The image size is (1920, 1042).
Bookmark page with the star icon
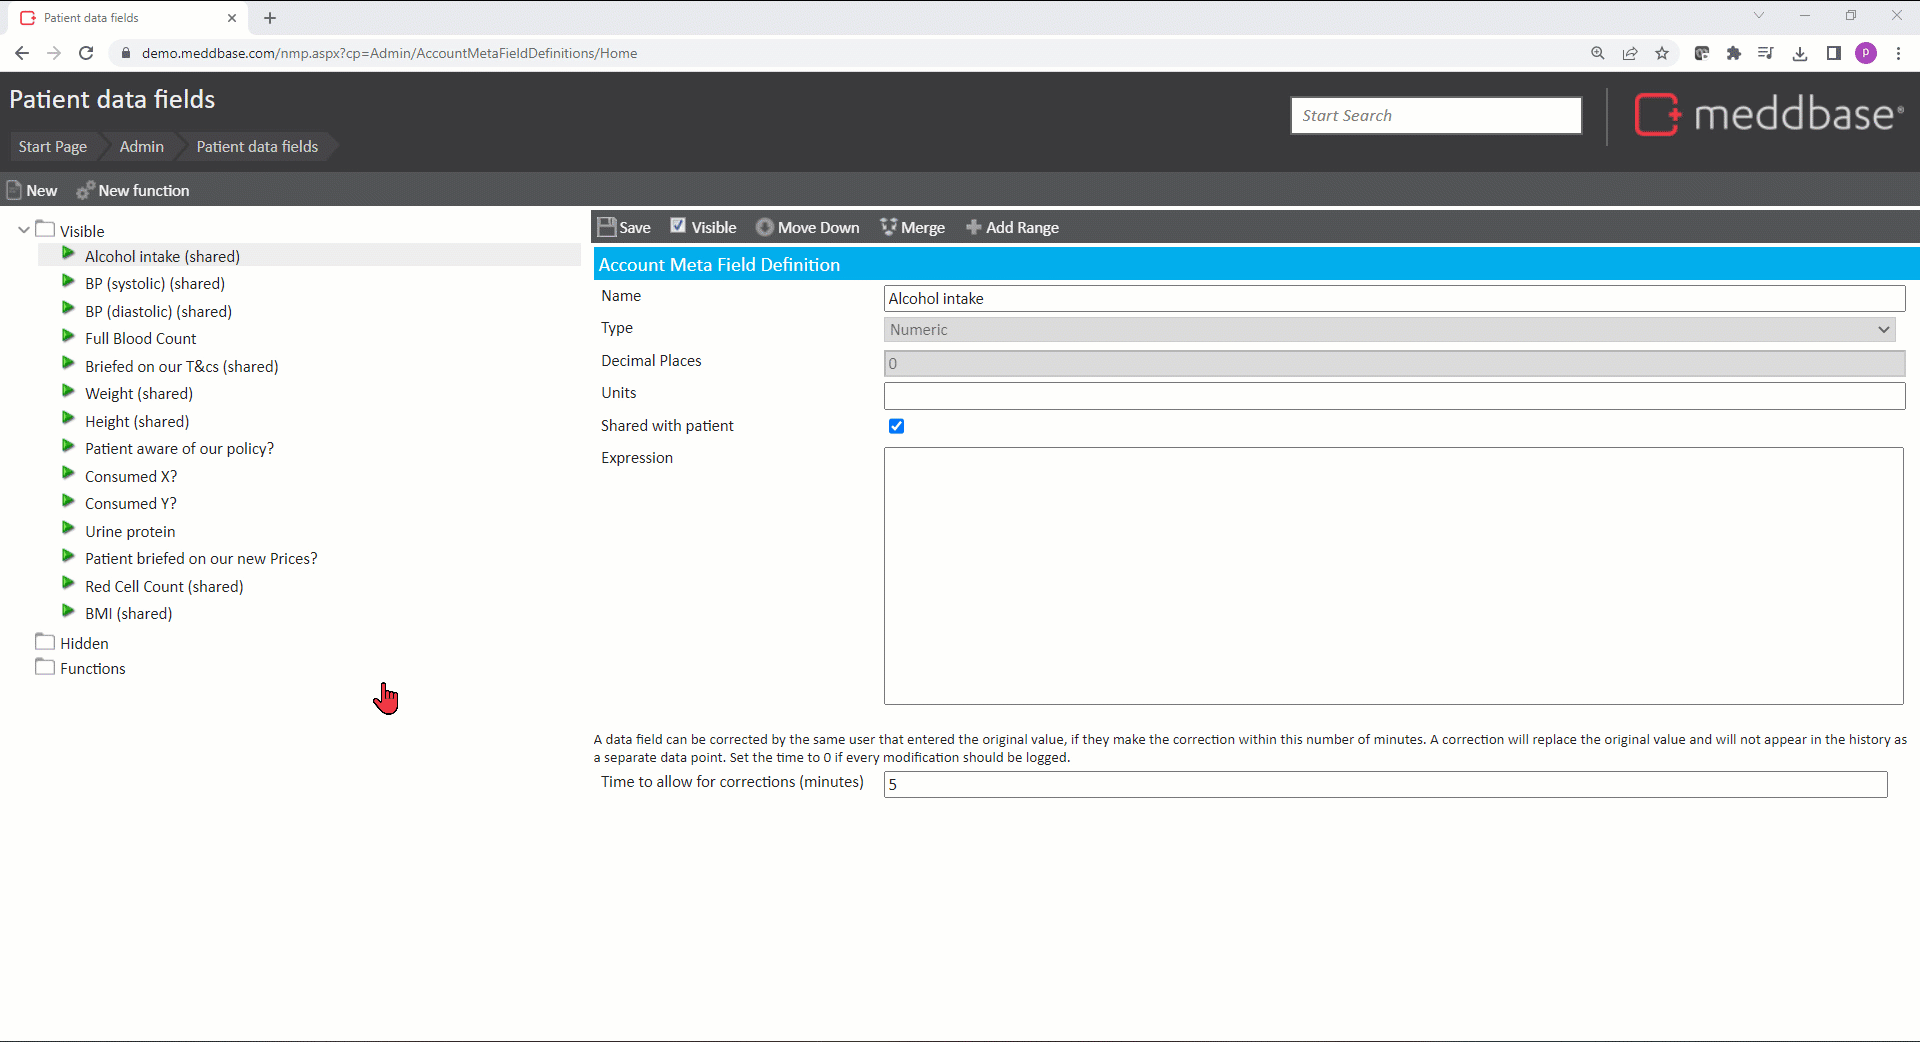1662,53
